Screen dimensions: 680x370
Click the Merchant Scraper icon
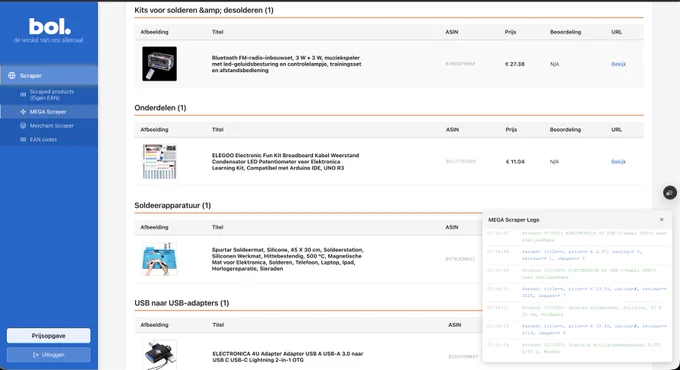coord(23,125)
